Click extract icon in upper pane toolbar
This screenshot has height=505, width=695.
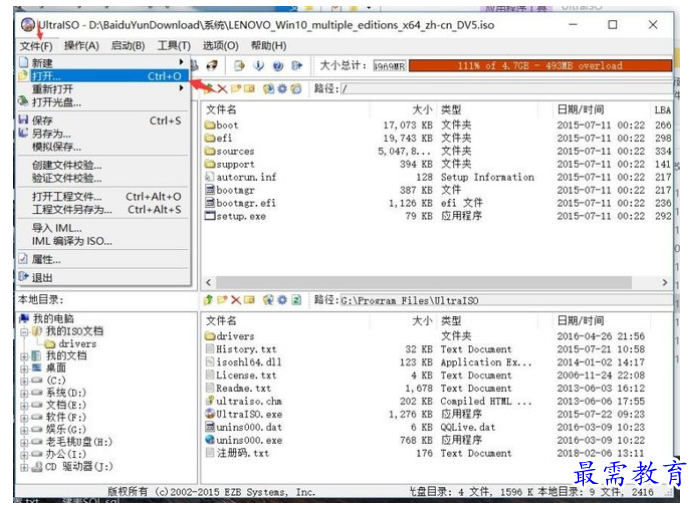tap(268, 89)
